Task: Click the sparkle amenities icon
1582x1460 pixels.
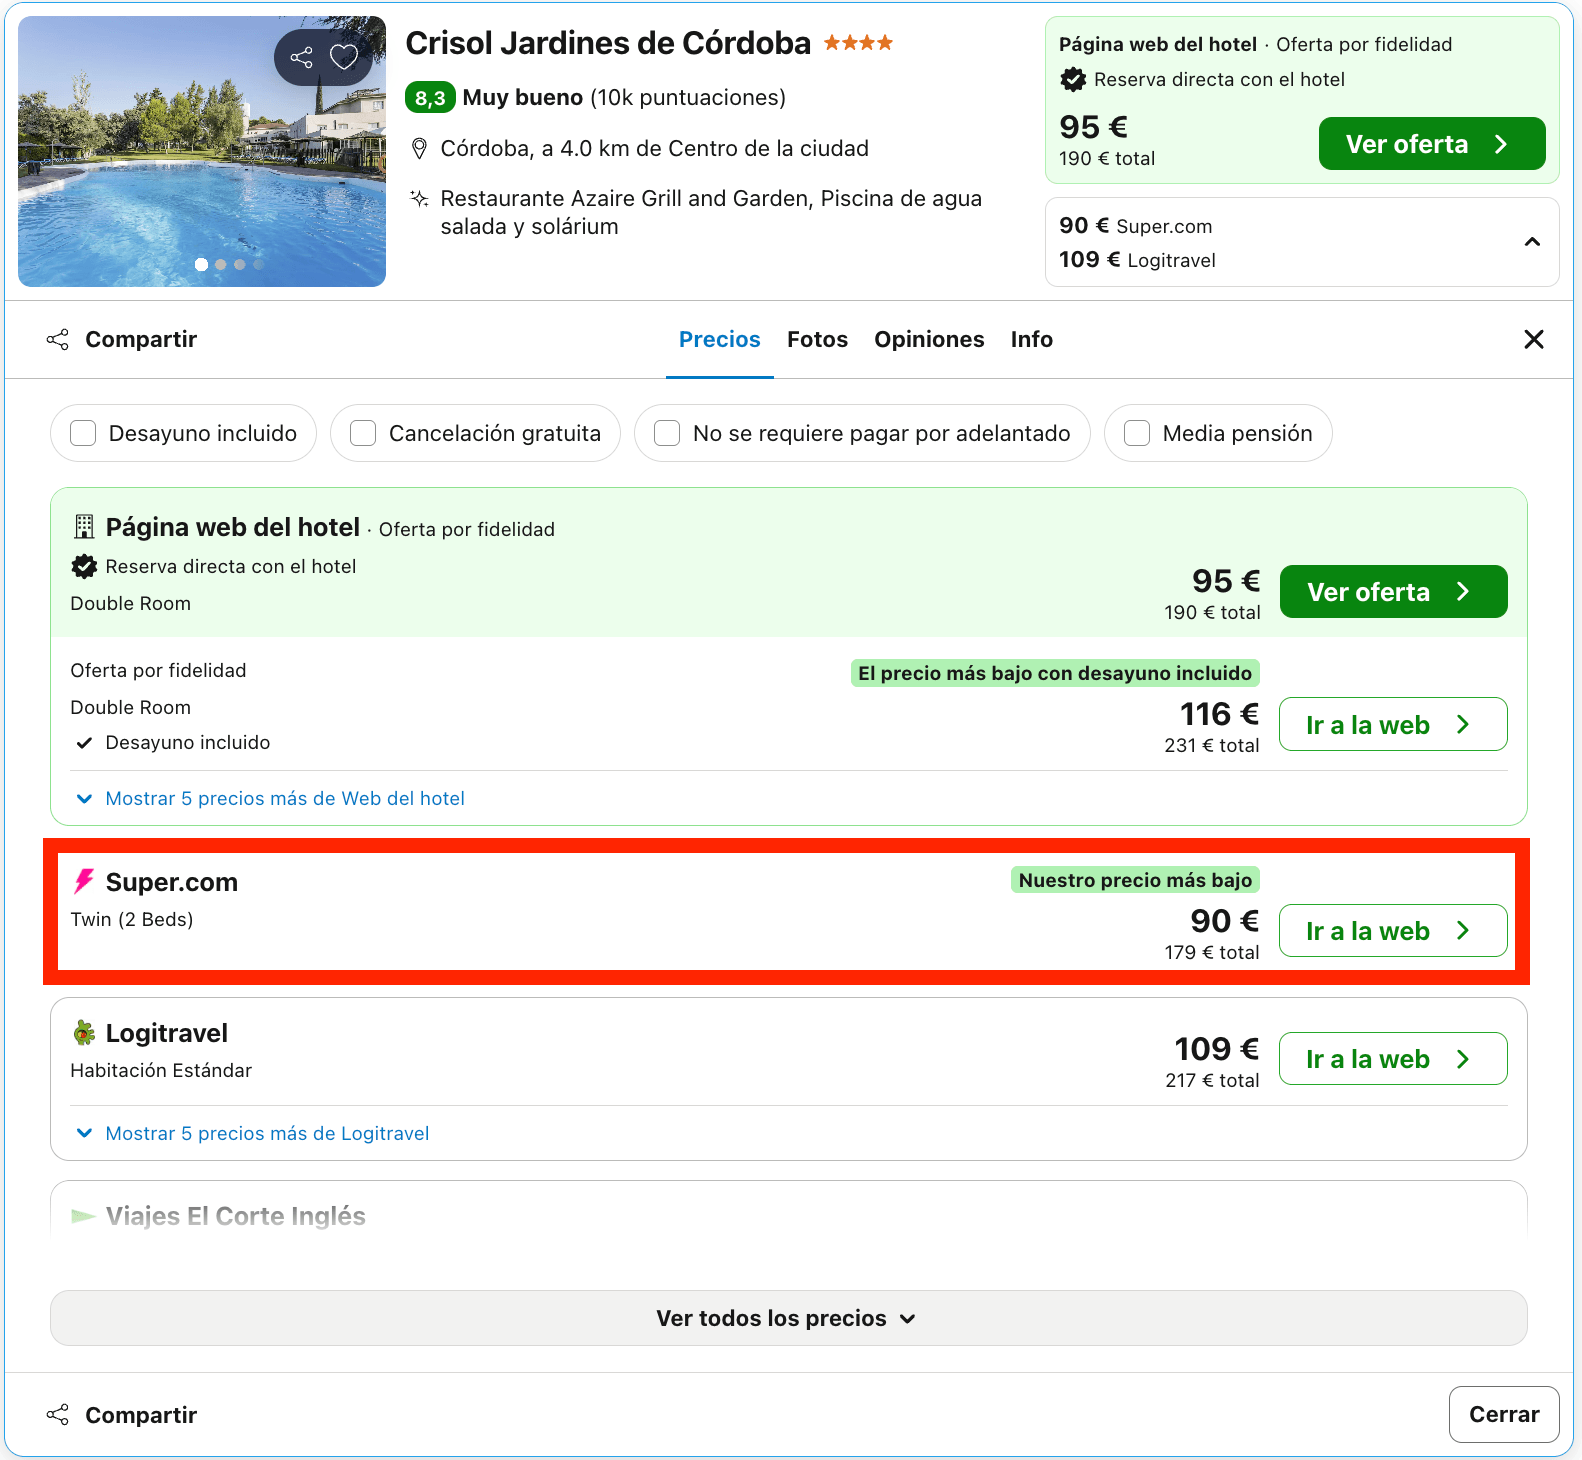Action: (420, 198)
